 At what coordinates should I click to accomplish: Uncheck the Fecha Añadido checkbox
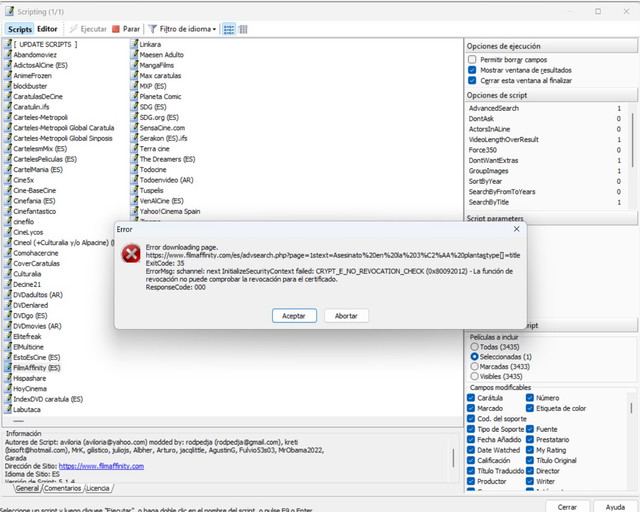coord(471,439)
